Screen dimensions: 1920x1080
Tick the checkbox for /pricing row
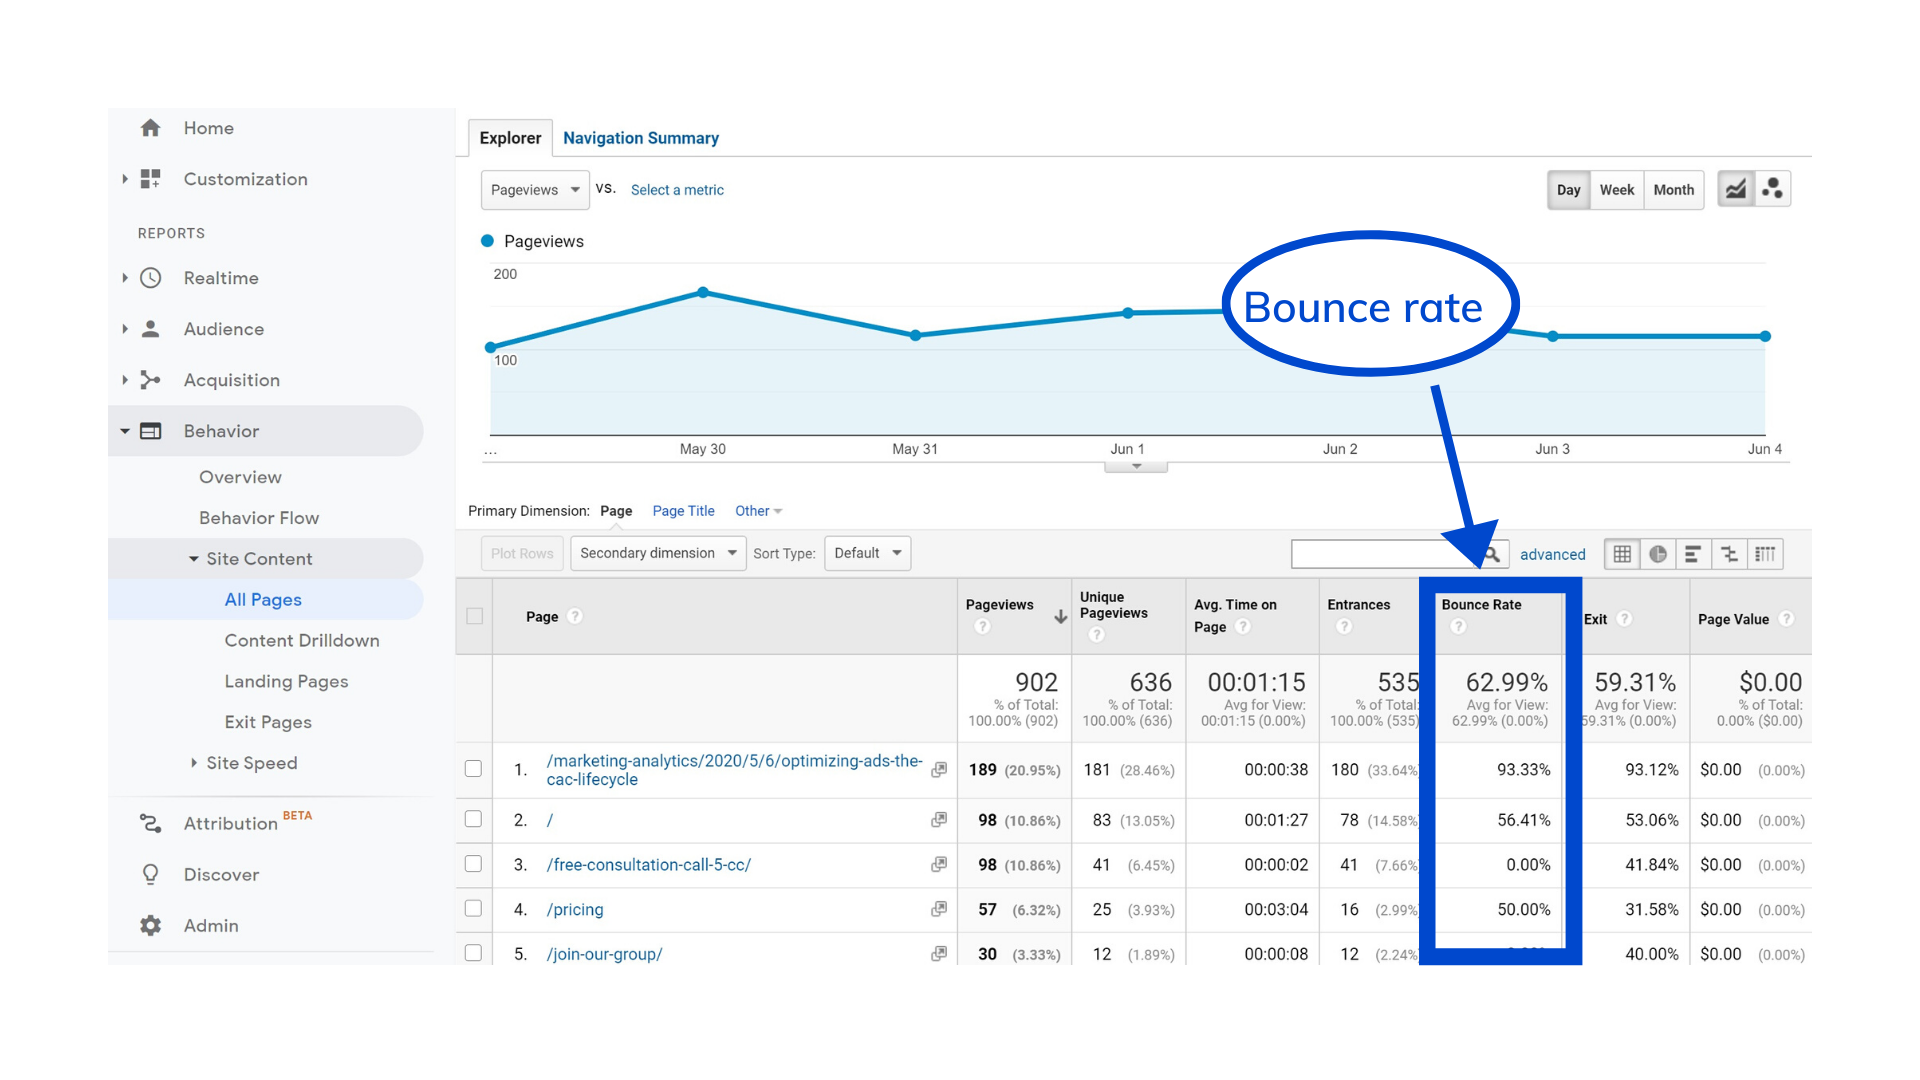click(474, 909)
